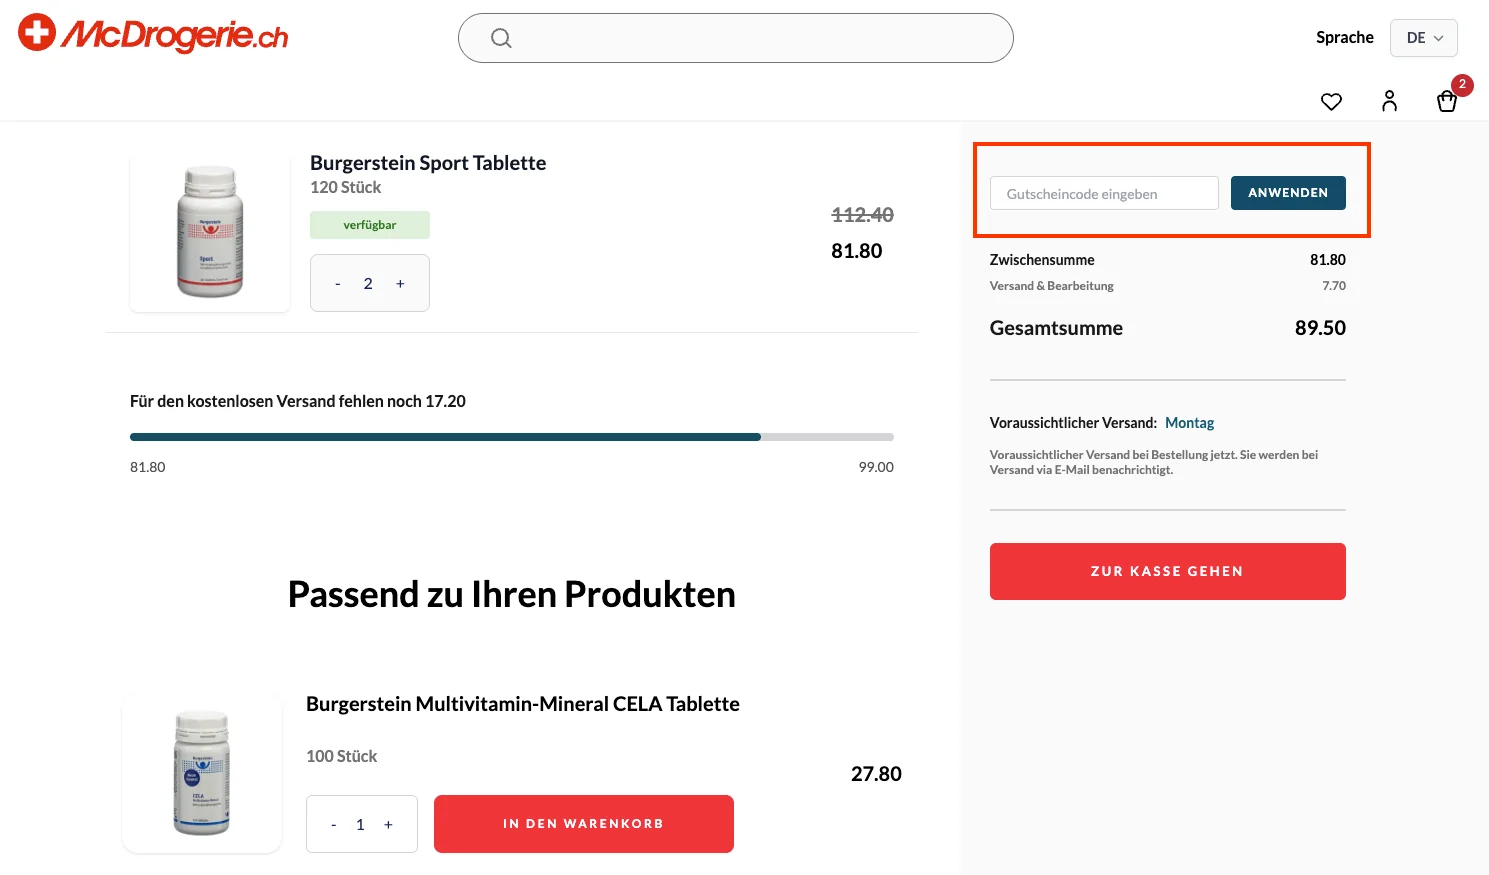Image resolution: width=1489 pixels, height=875 pixels.
Task: Open the wishlist heart icon
Action: click(1331, 101)
